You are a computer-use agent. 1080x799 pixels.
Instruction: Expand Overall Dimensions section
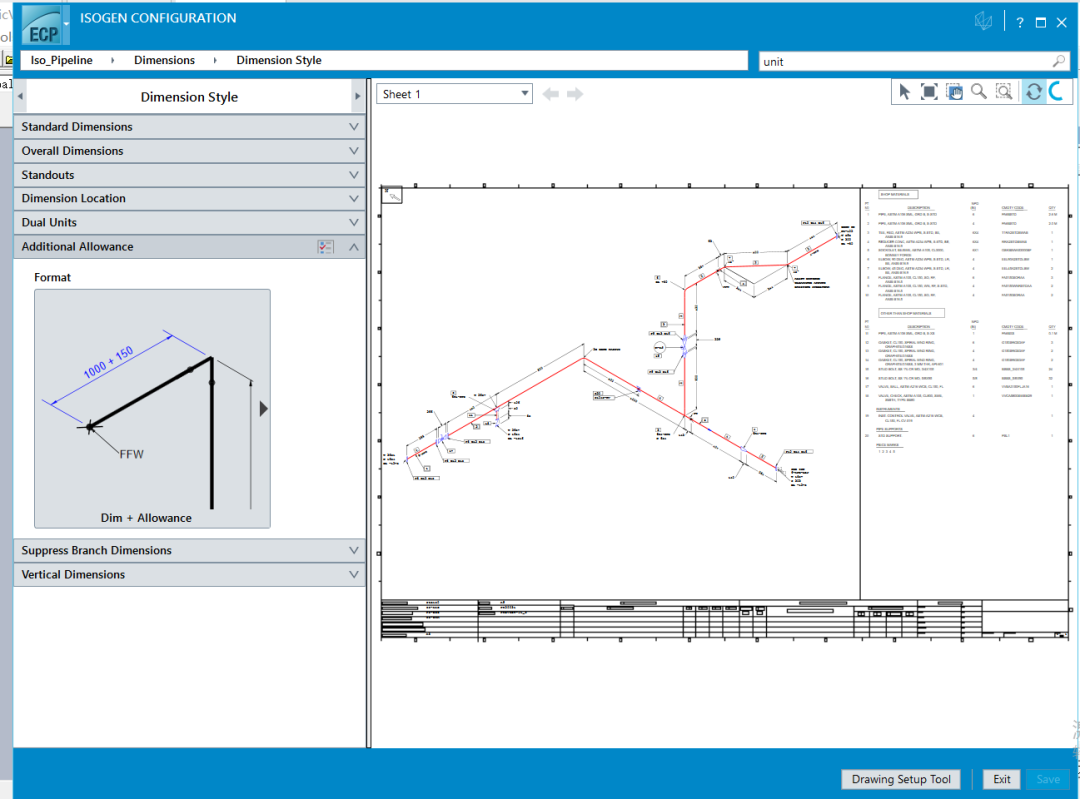tap(189, 151)
